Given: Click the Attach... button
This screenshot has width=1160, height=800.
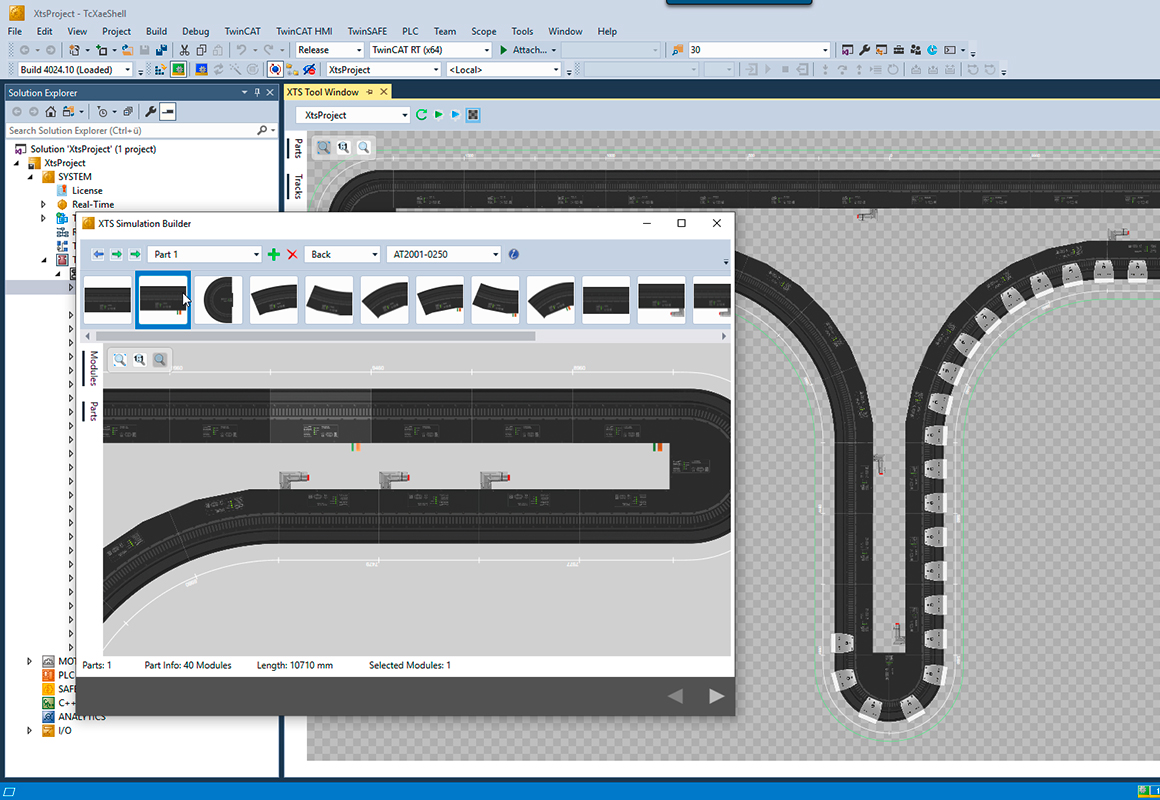Looking at the screenshot, I should pyautogui.click(x=527, y=49).
